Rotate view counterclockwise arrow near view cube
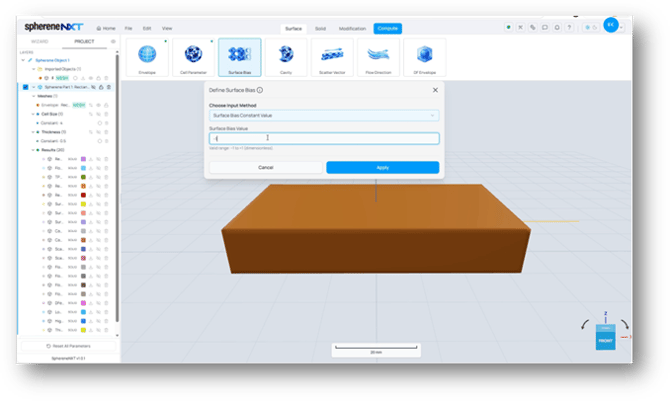Viewport: 670px width, 401px height. 585,324
